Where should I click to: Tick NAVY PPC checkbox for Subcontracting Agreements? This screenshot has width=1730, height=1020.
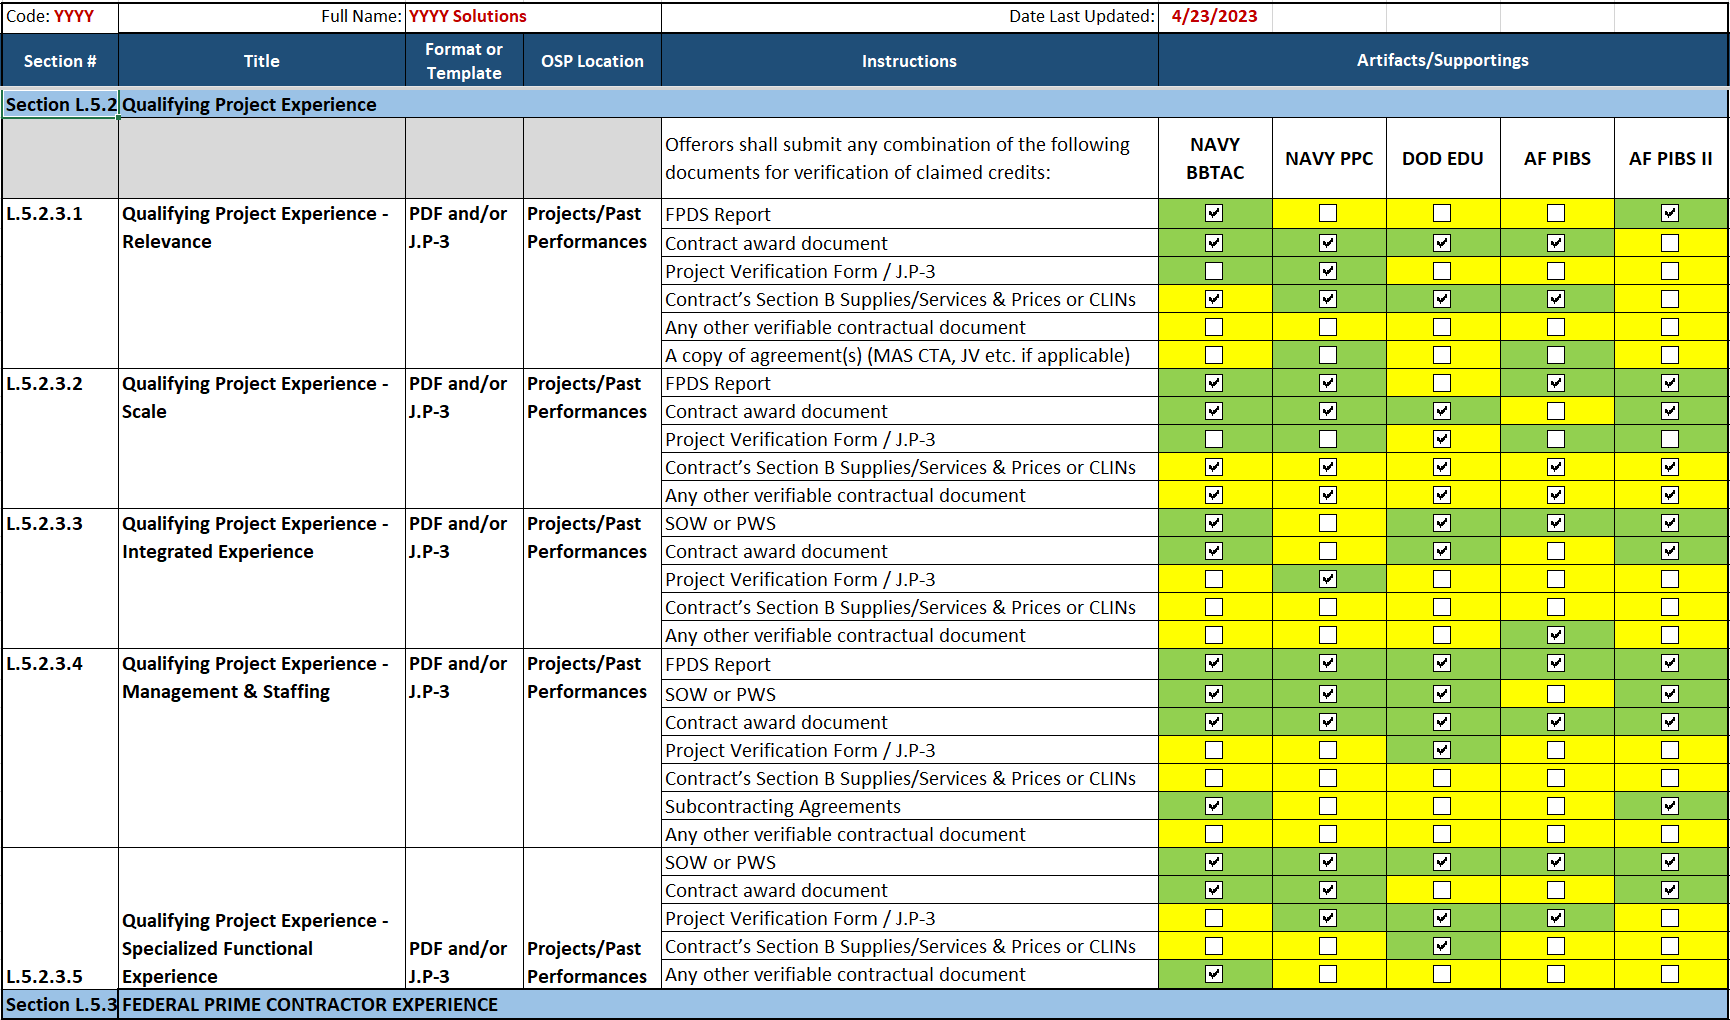tap(1328, 806)
